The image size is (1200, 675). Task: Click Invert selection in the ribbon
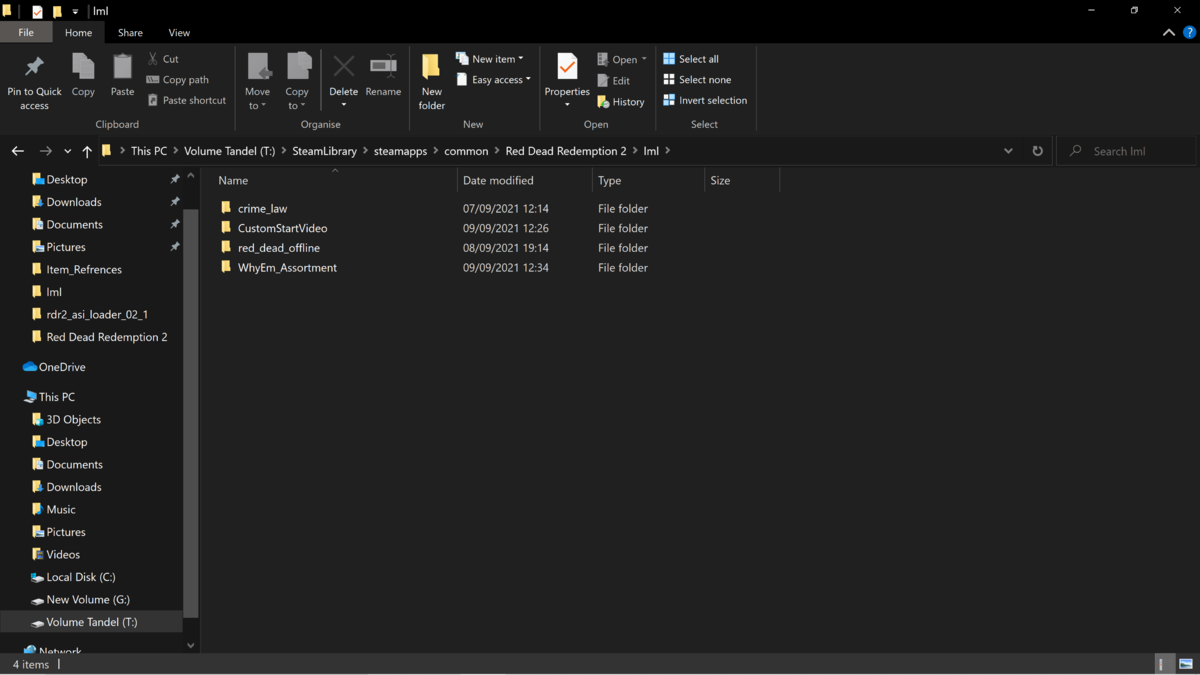[x=704, y=101]
